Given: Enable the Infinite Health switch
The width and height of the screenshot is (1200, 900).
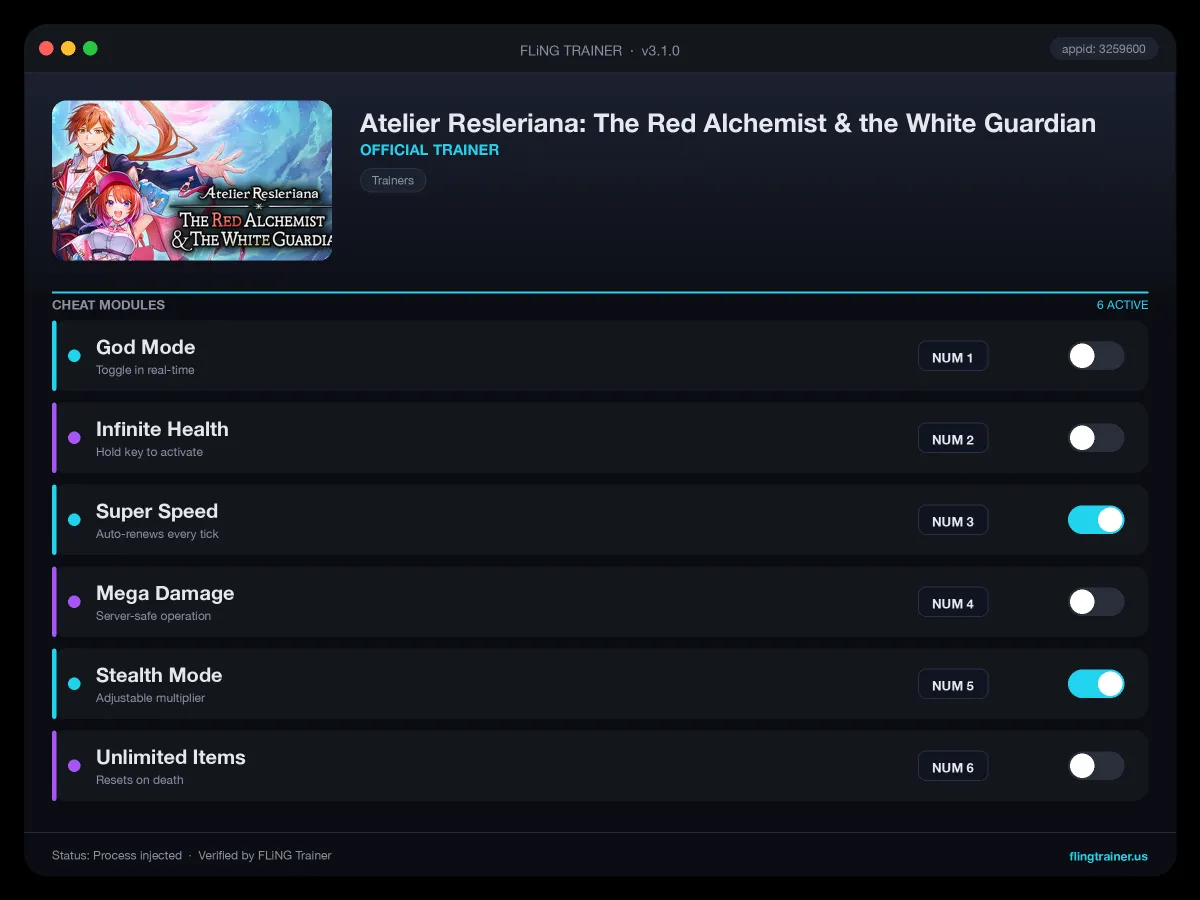Looking at the screenshot, I should click(x=1096, y=438).
